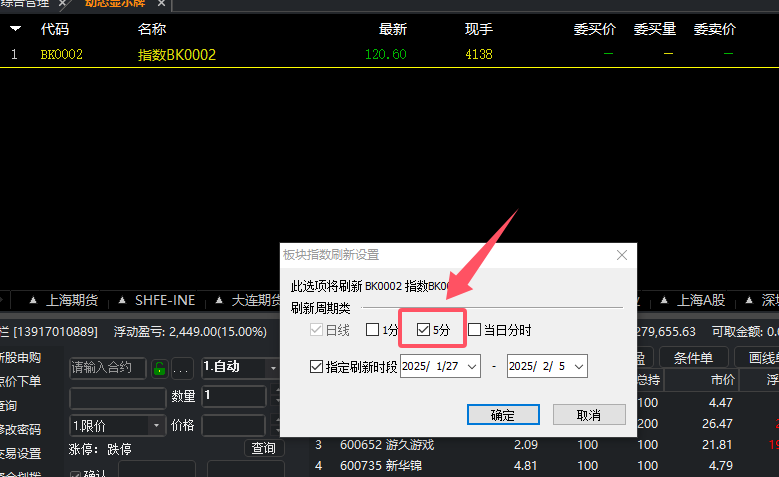This screenshot has width=779, height=477.
Task: Click the blank field above 1.限价 dropdown
Action: point(117,398)
